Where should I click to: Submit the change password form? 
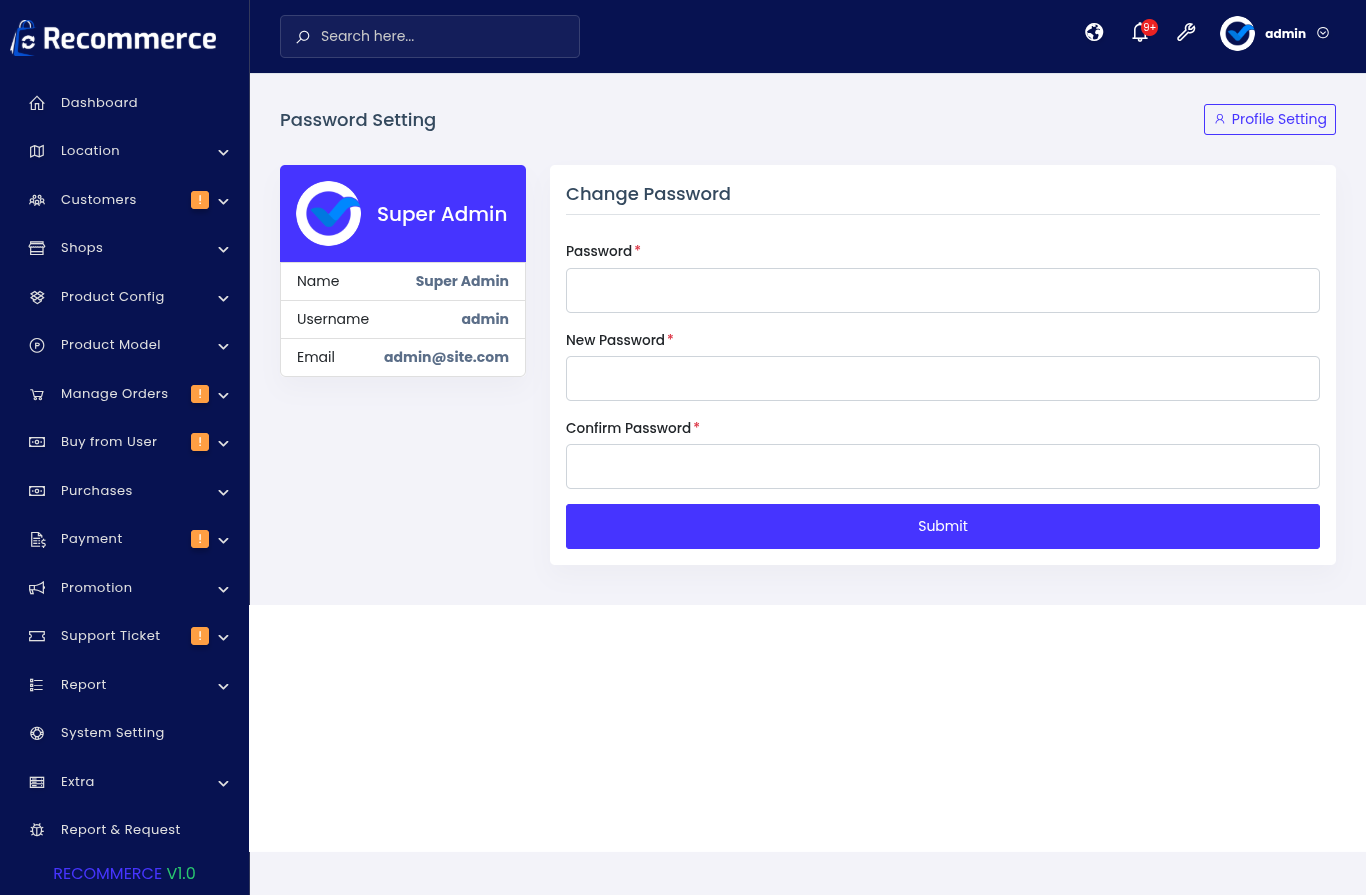943,526
